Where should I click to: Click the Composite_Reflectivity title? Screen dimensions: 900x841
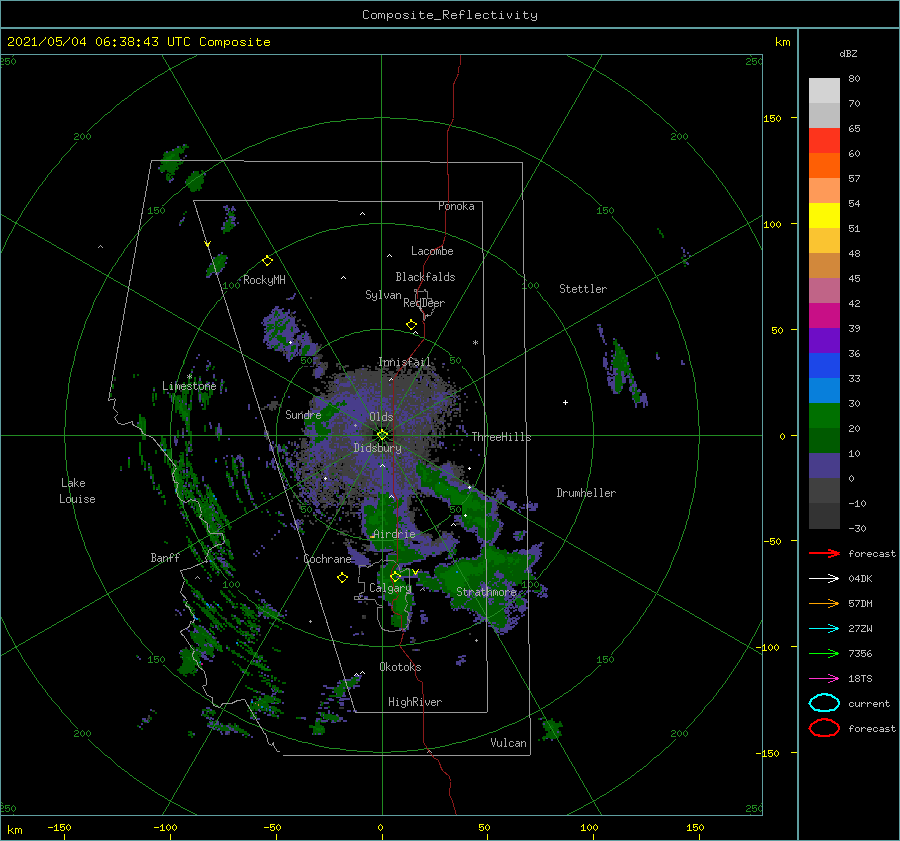click(x=450, y=15)
